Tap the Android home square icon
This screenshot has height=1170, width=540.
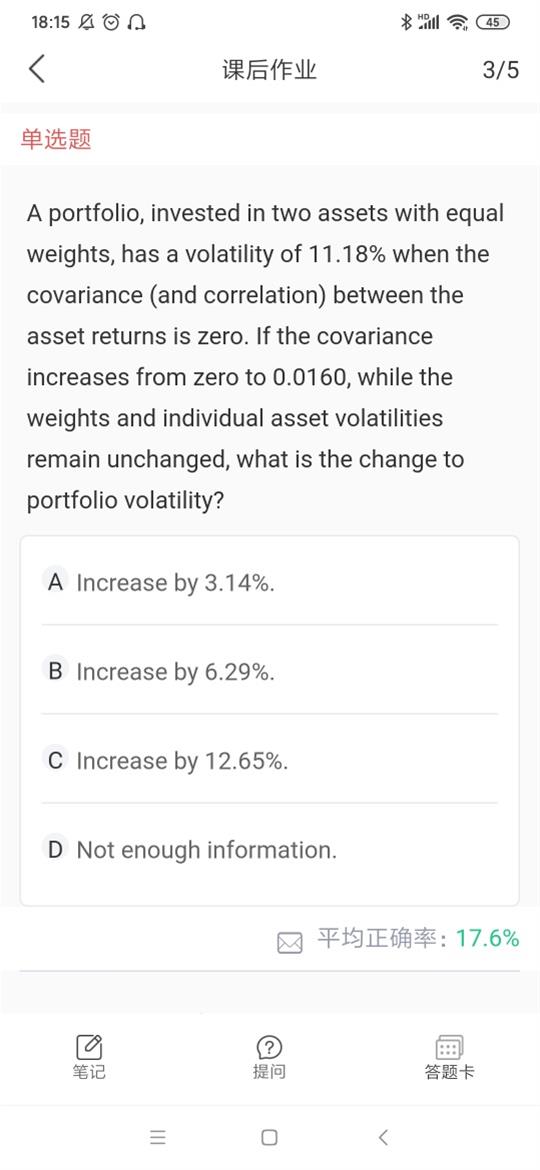click(x=269, y=1137)
